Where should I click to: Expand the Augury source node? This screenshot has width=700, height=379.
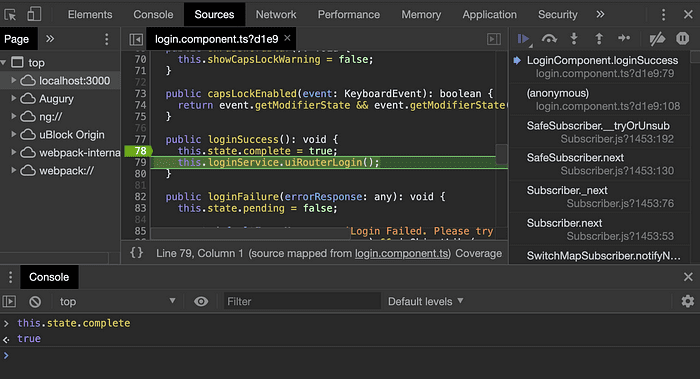click(x=13, y=98)
